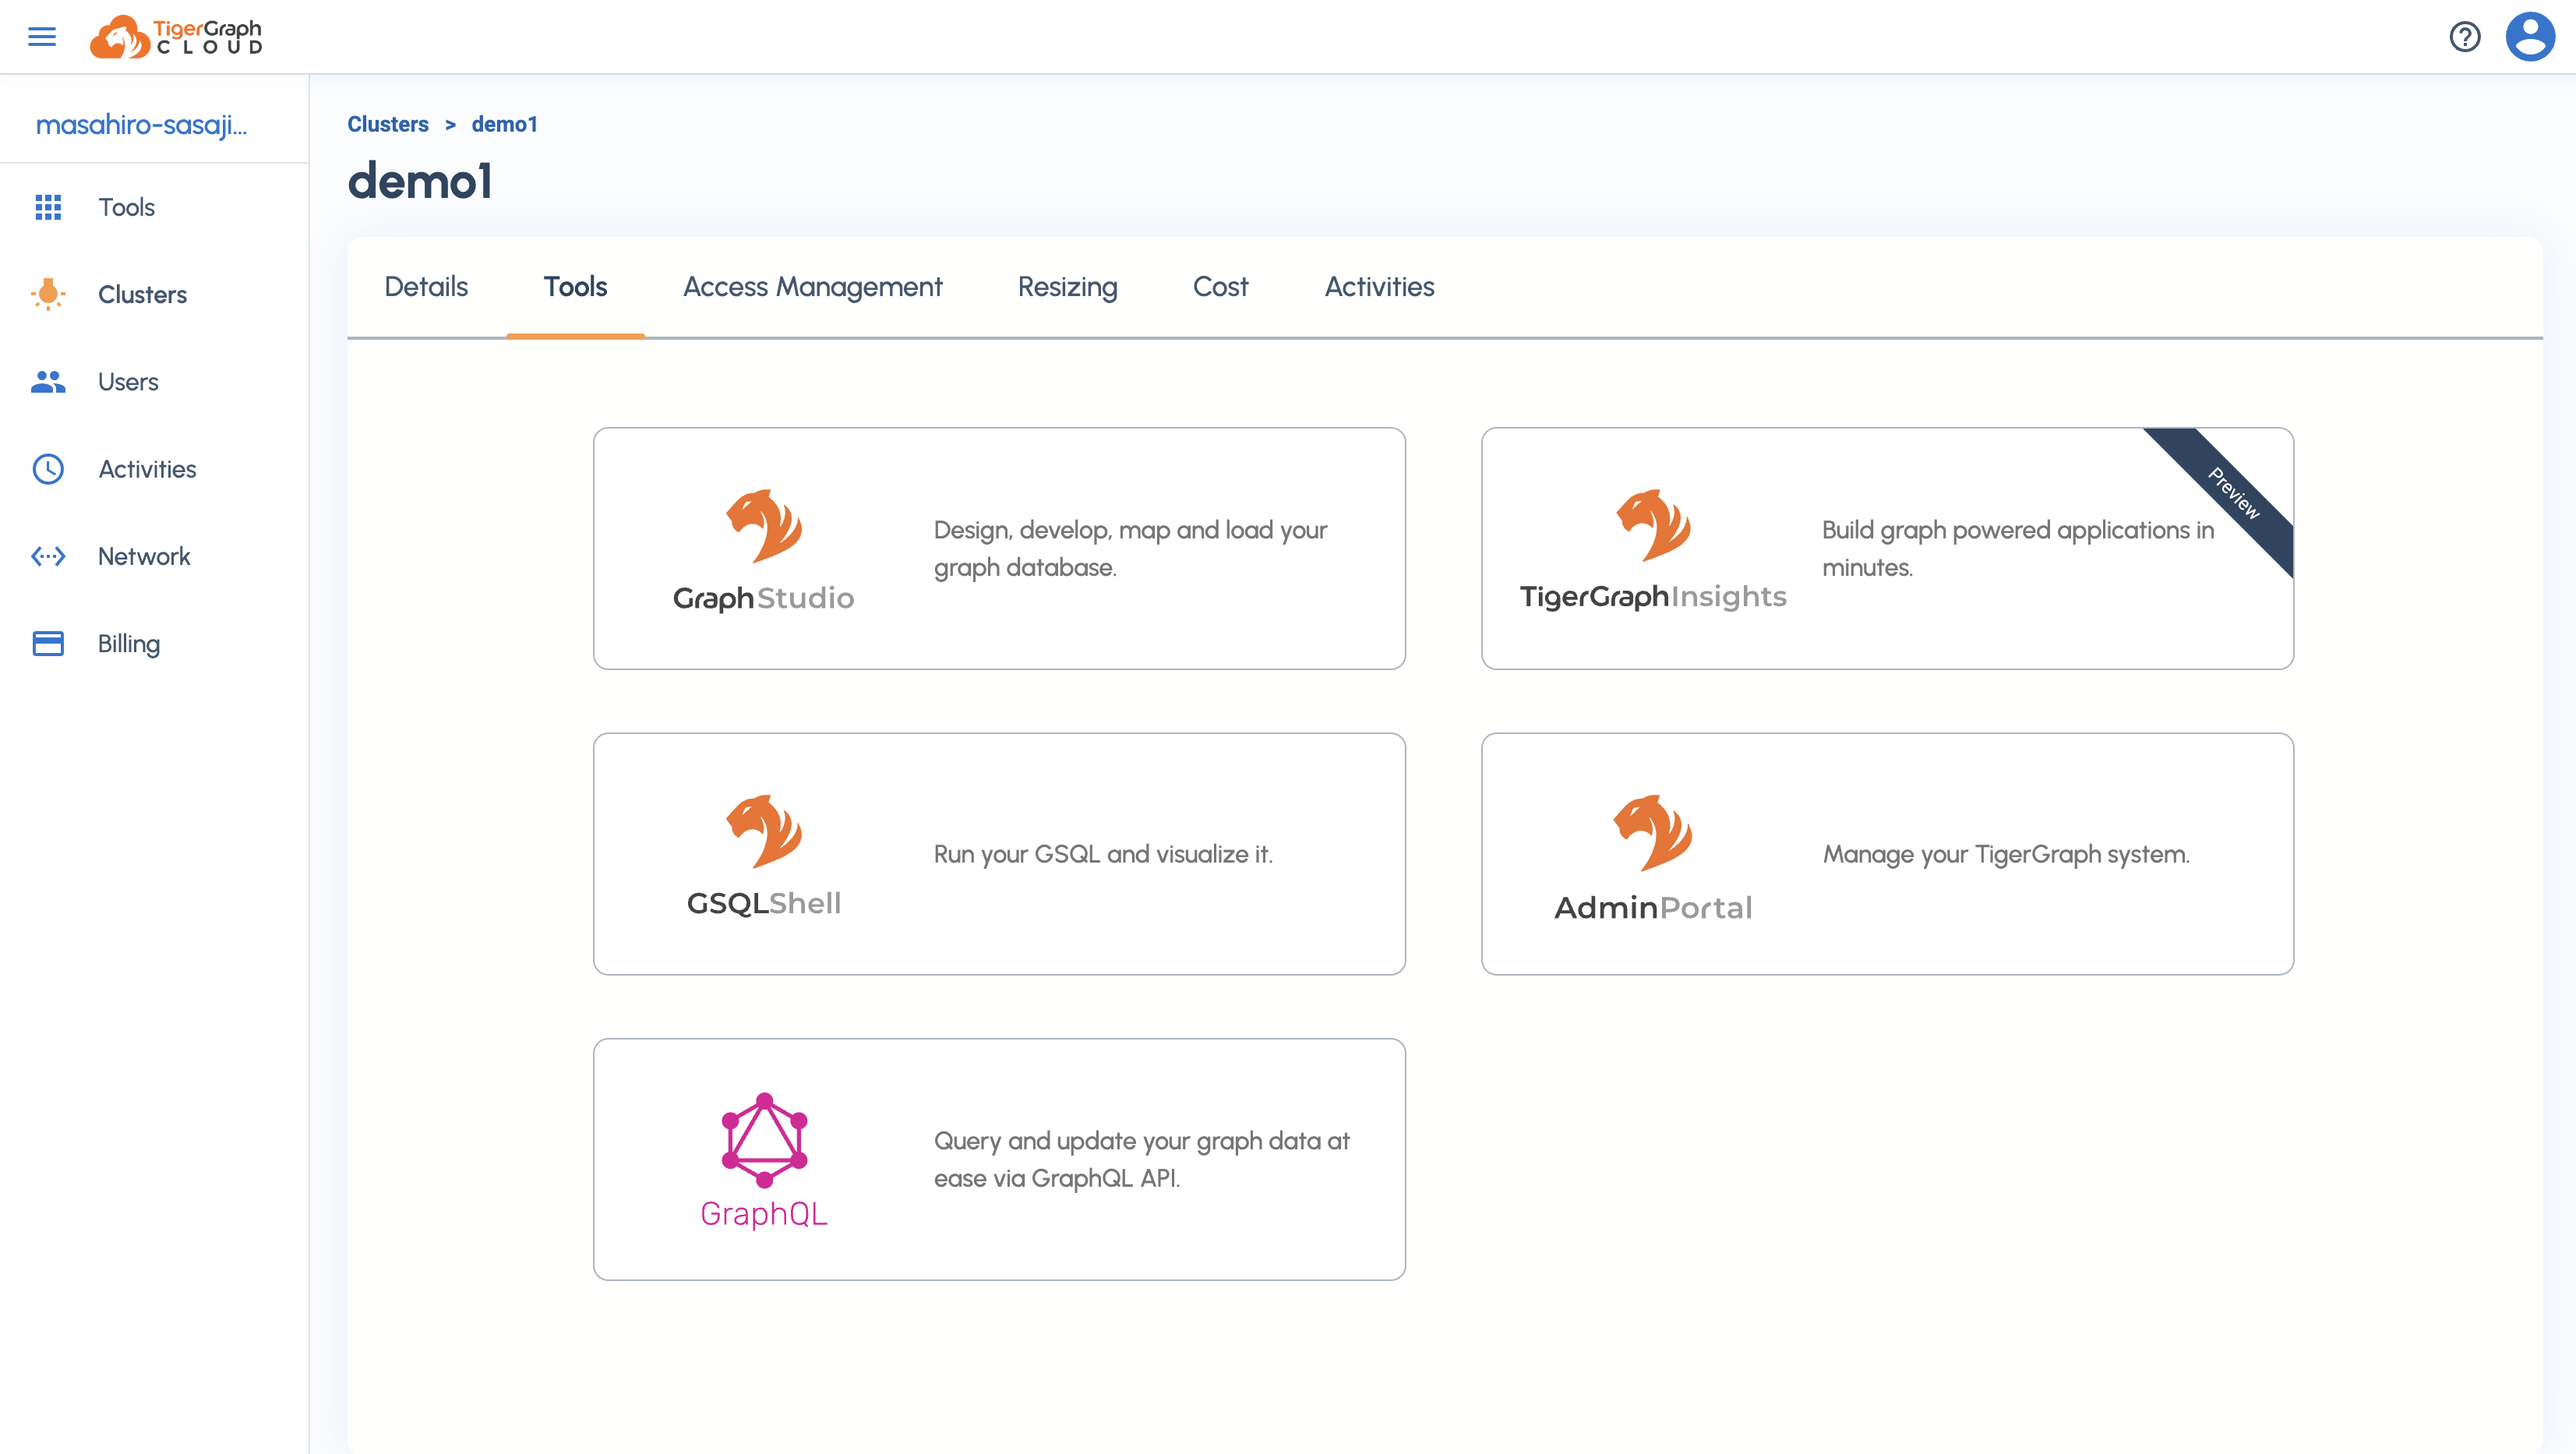Open the Access Management tab
Image resolution: width=2576 pixels, height=1454 pixels.
pyautogui.click(x=812, y=287)
